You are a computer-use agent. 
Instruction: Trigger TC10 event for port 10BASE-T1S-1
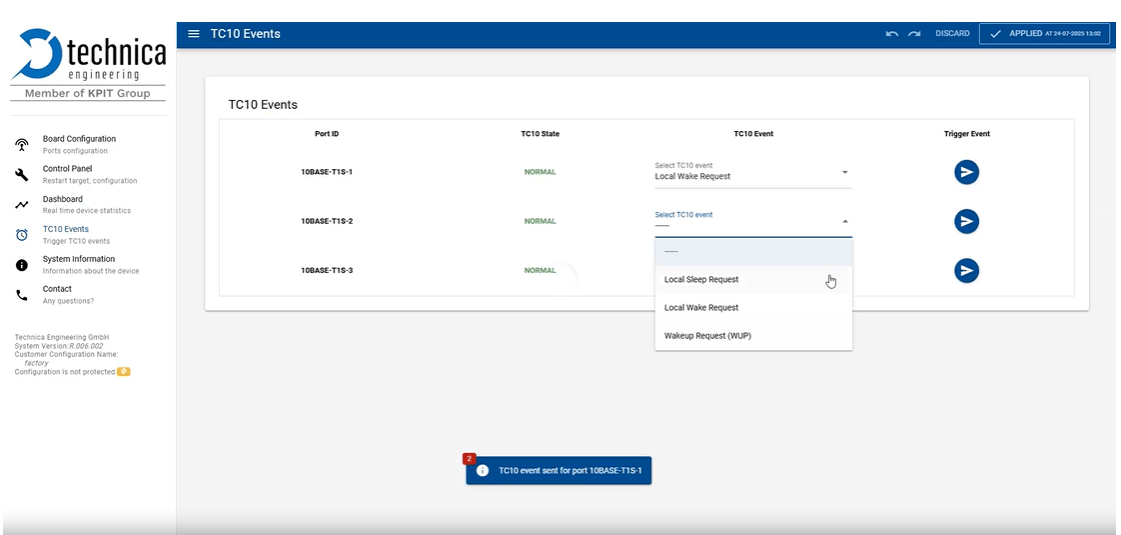tap(966, 172)
